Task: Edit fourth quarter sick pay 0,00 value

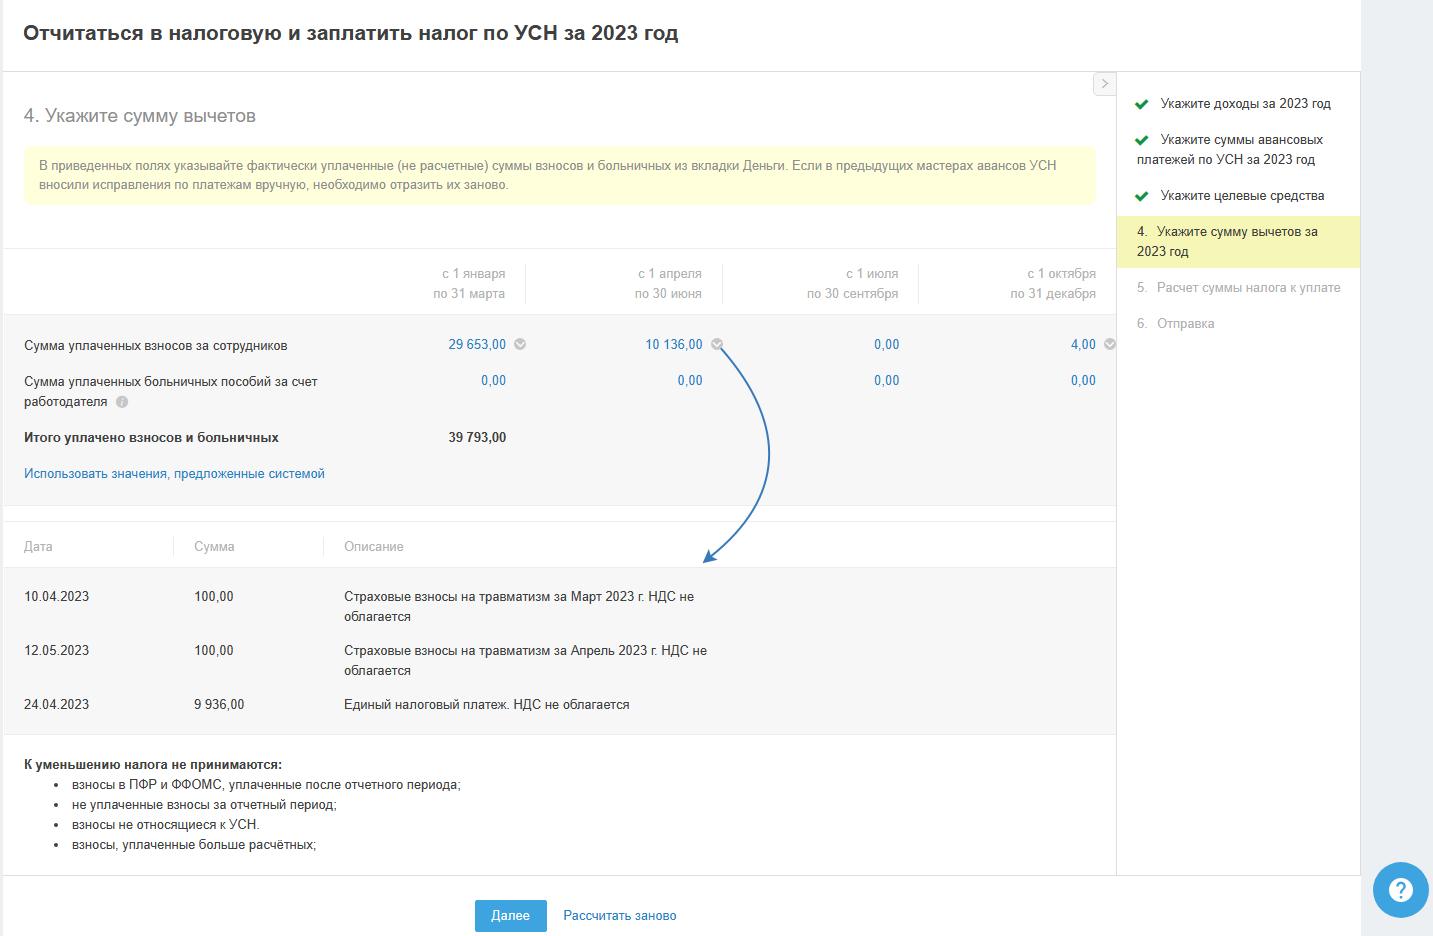Action: [x=1083, y=381]
